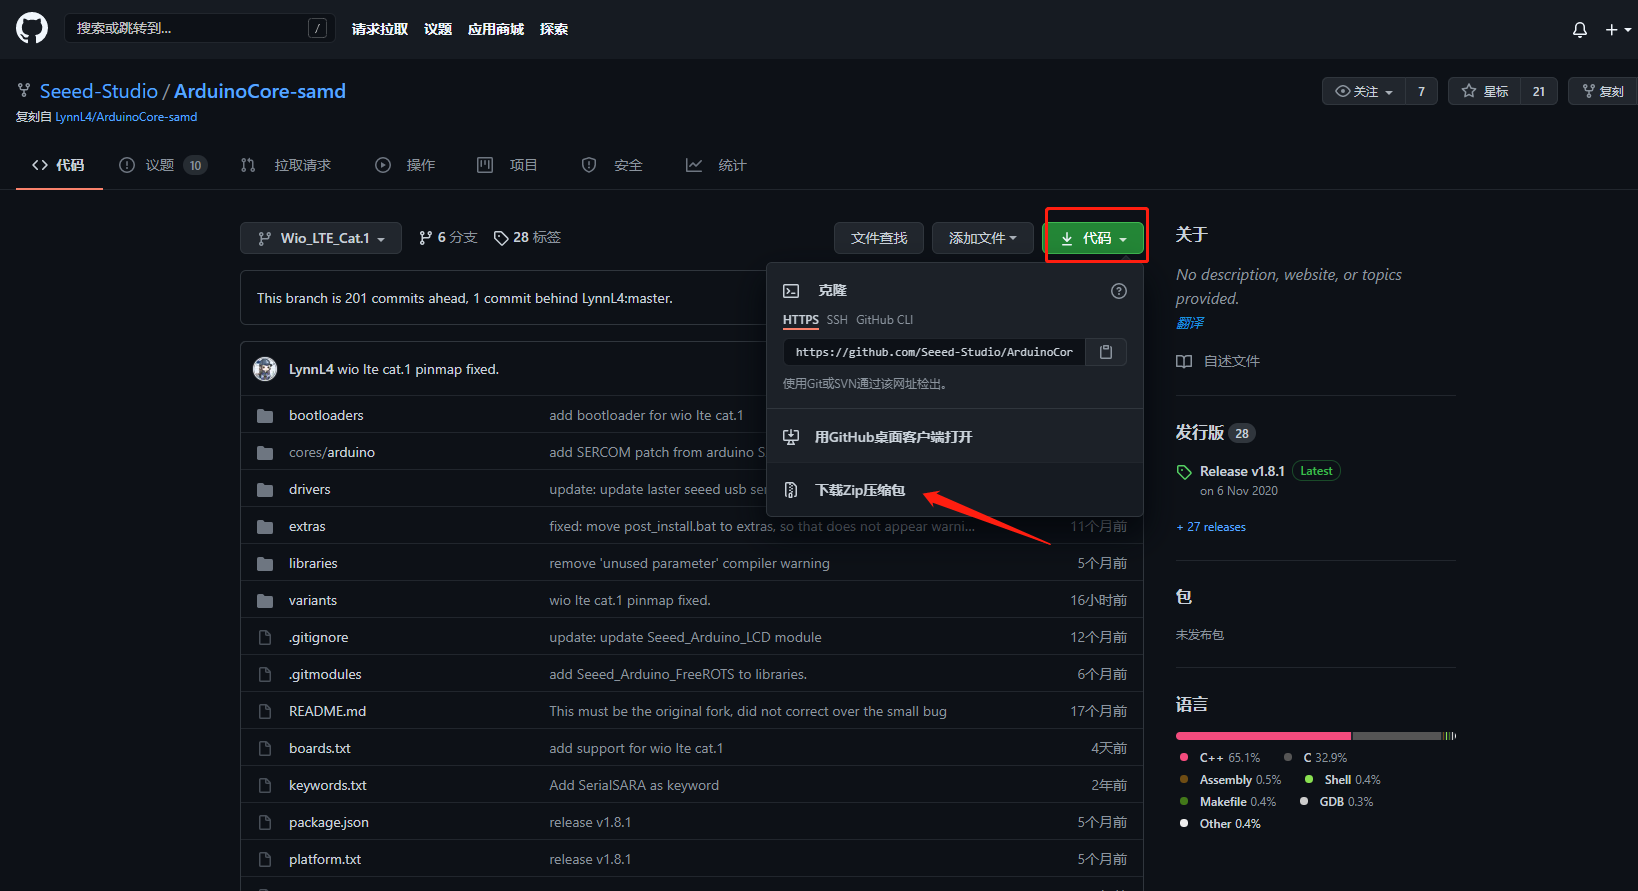Switch to the 统计 insights tab
Screen dimensions: 1638x891
[x=716, y=165]
